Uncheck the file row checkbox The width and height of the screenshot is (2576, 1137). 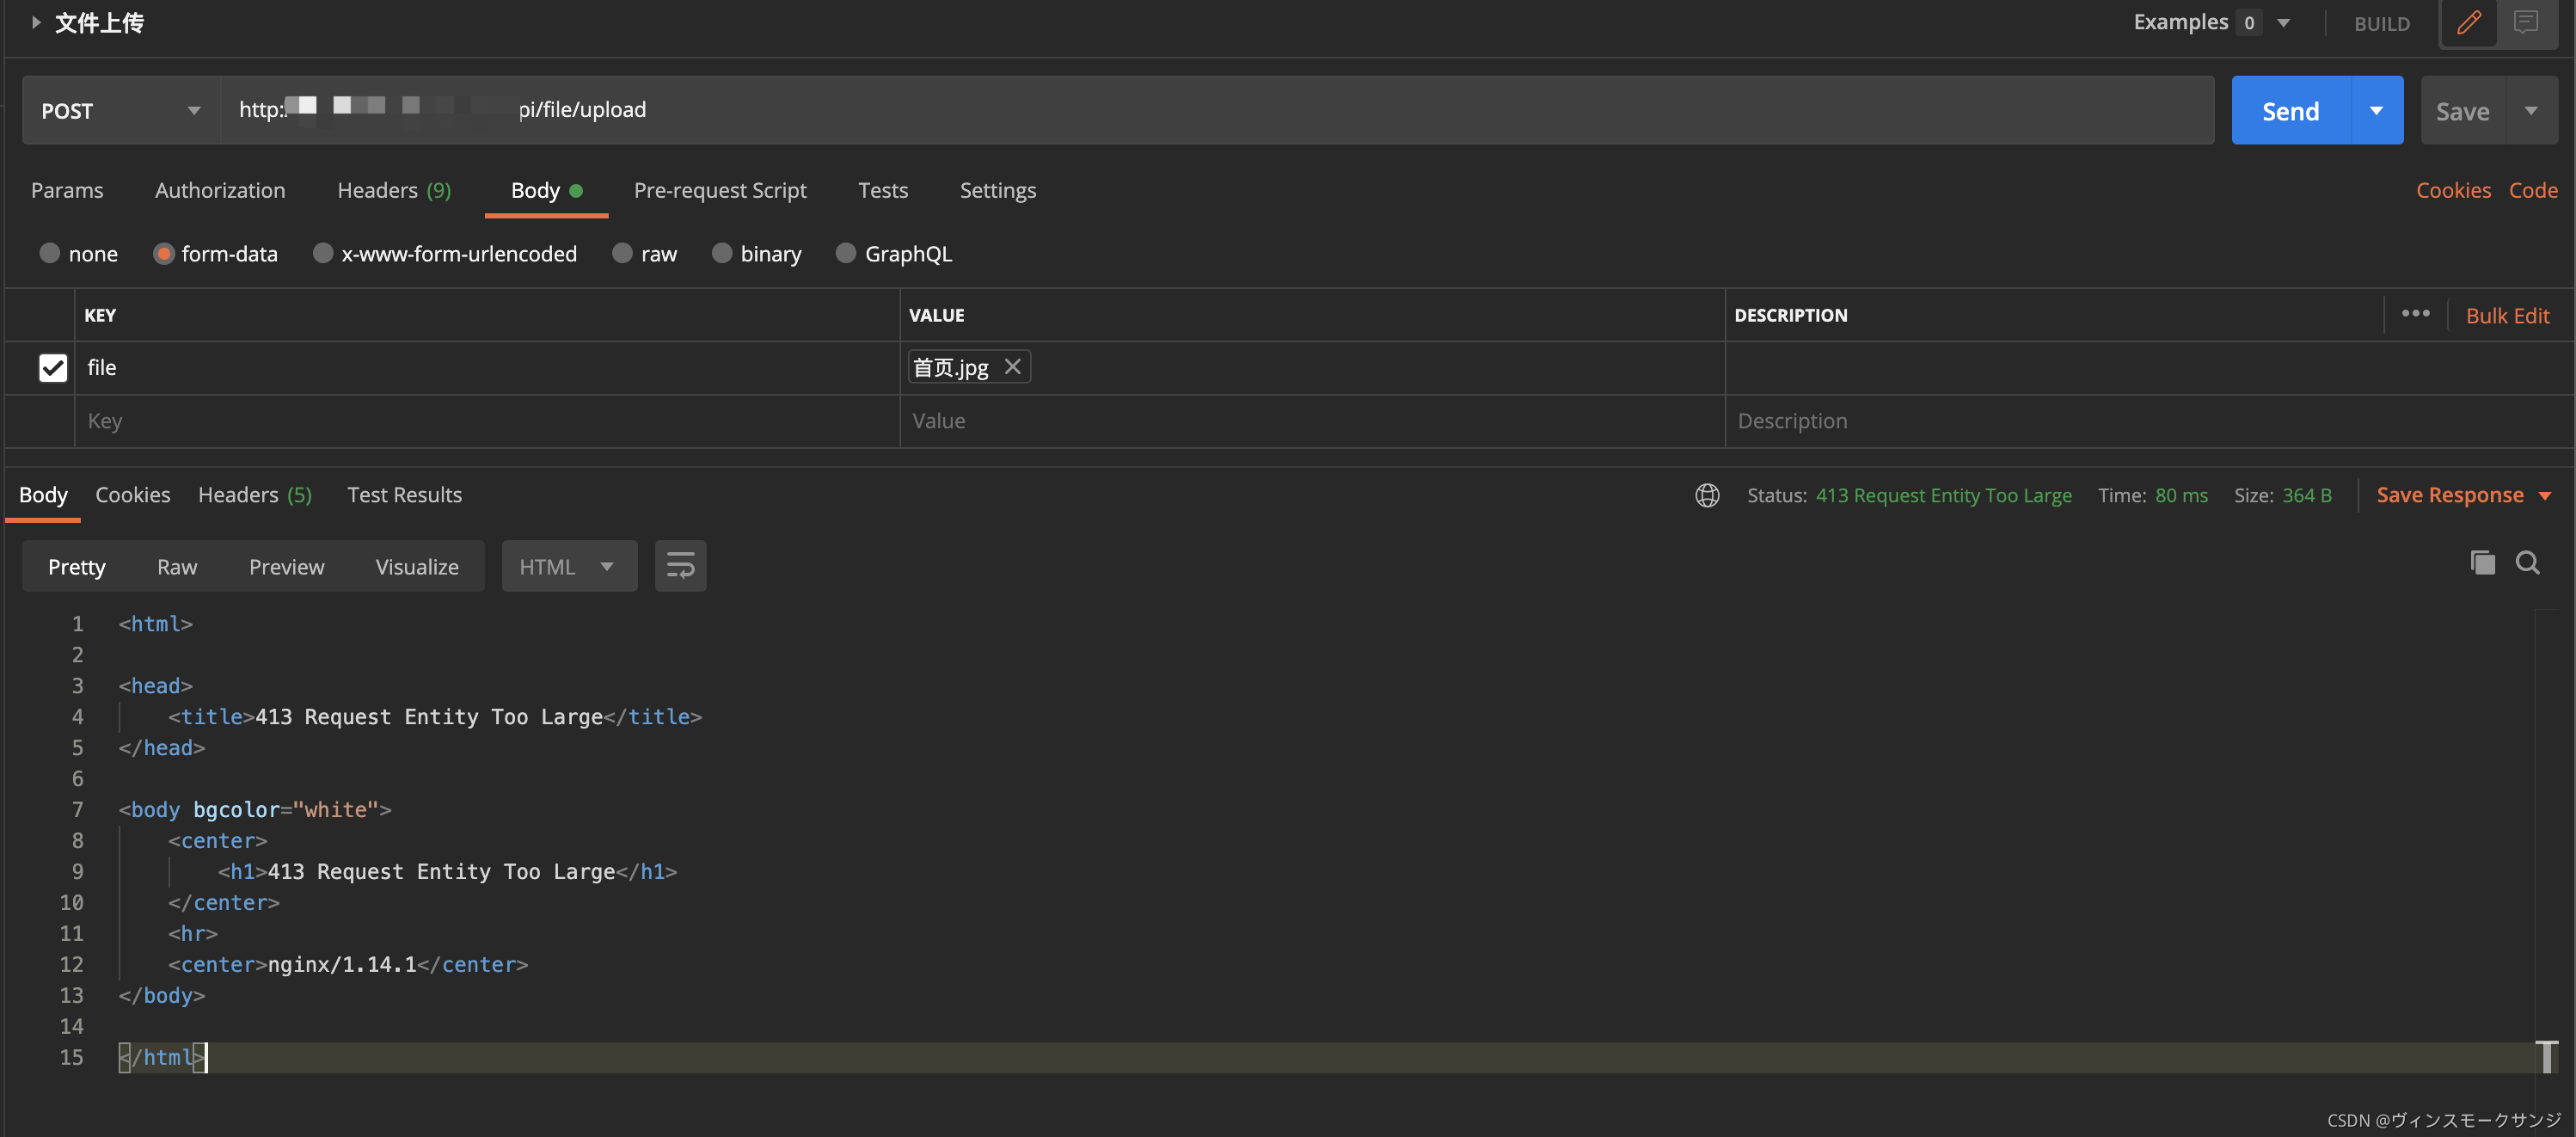click(53, 368)
